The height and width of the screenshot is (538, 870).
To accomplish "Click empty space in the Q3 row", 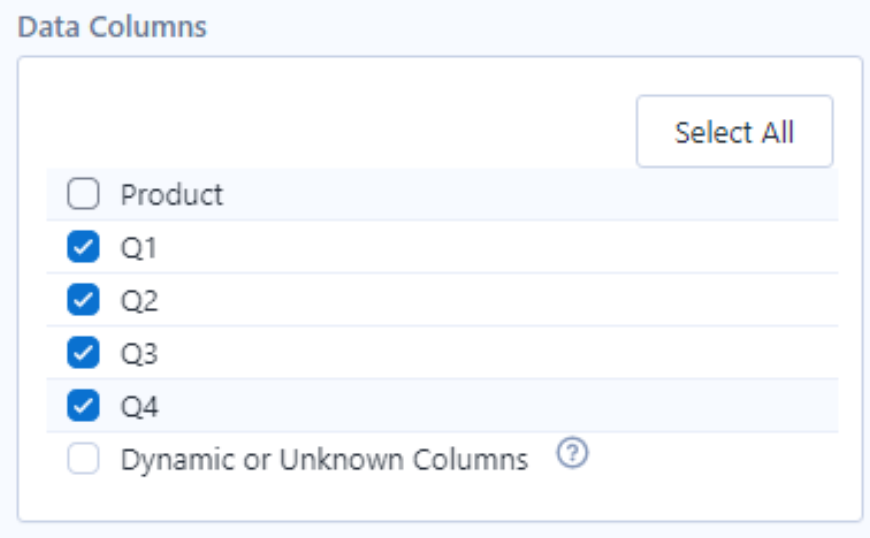I will [499, 353].
